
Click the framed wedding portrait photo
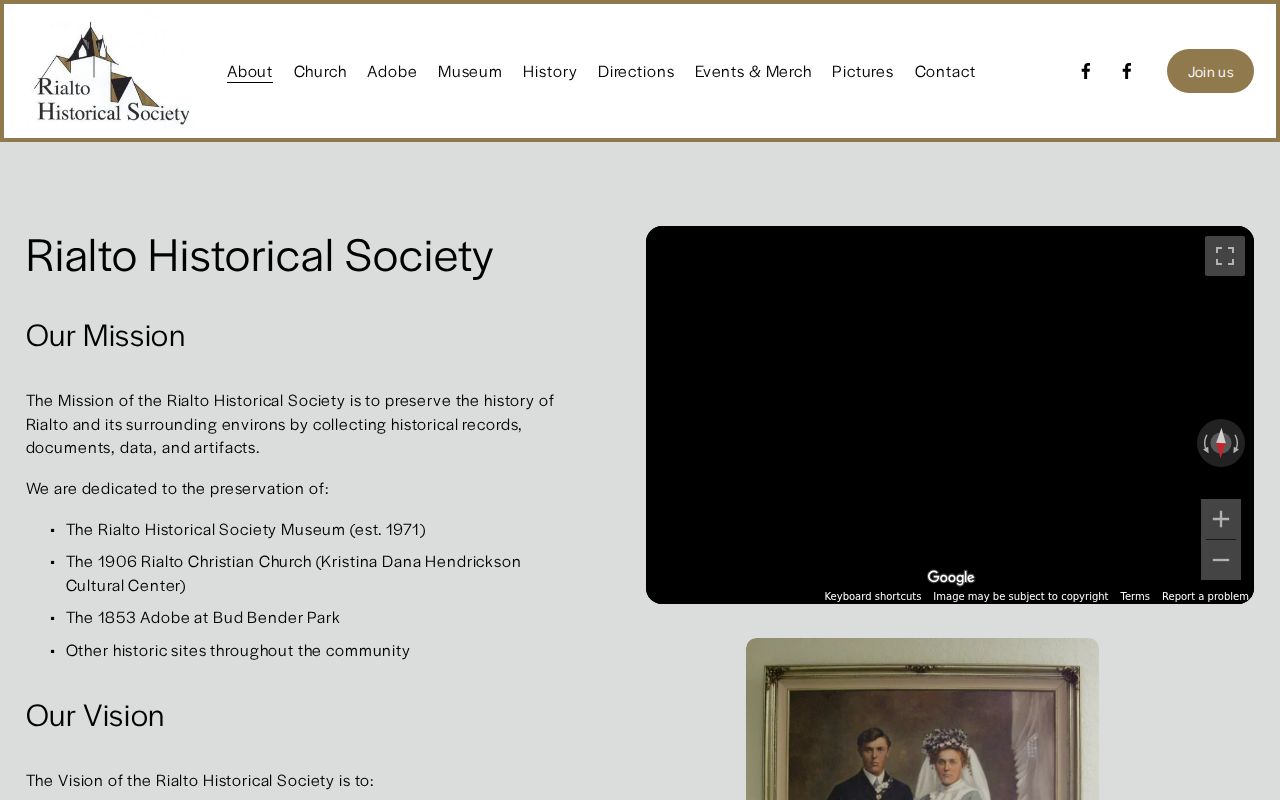(922, 719)
